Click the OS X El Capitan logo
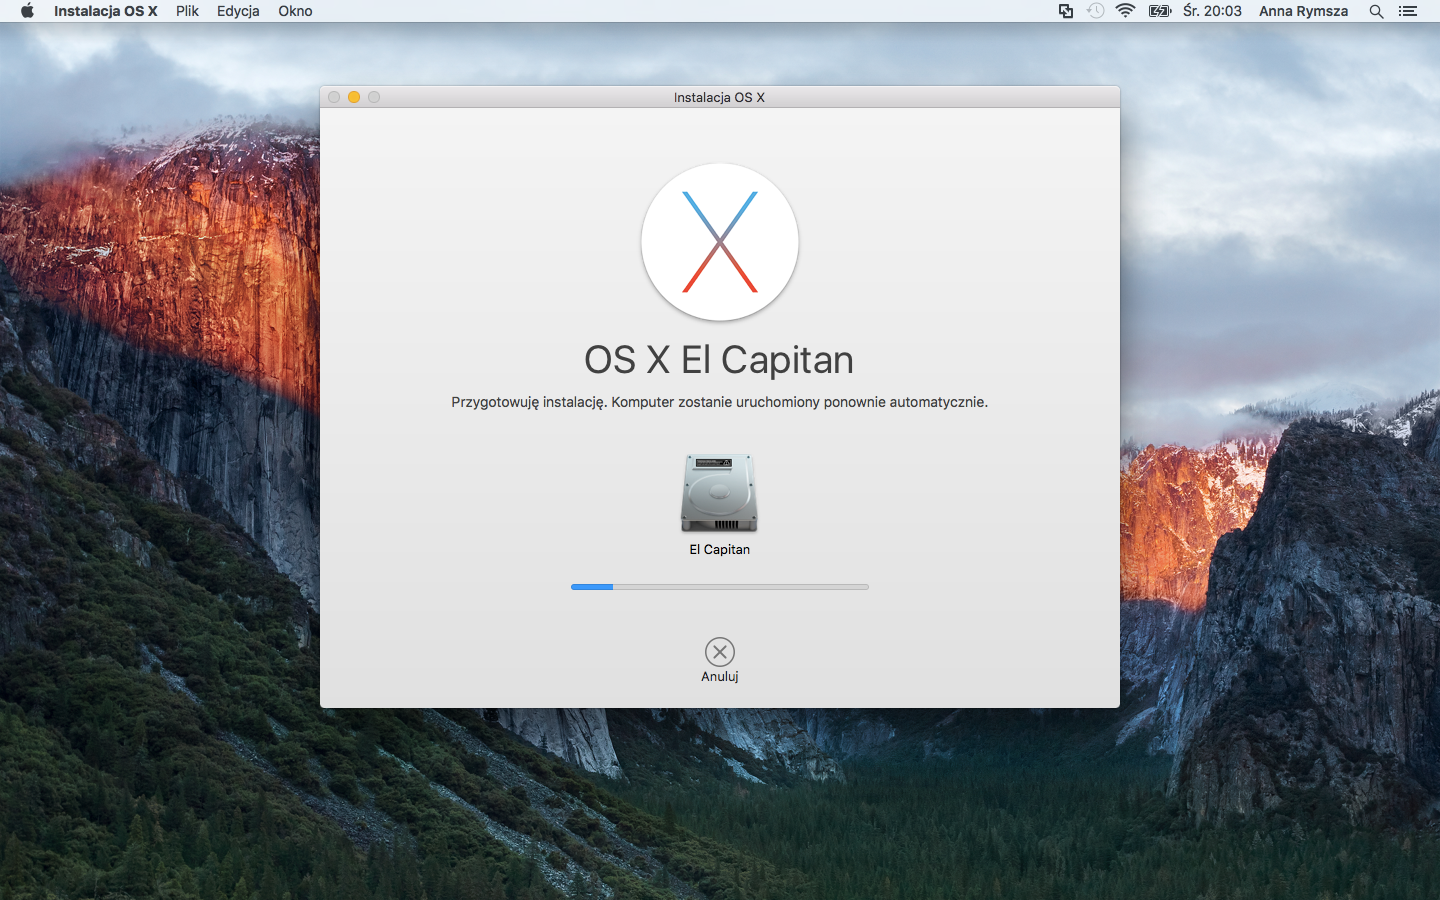 coord(720,242)
